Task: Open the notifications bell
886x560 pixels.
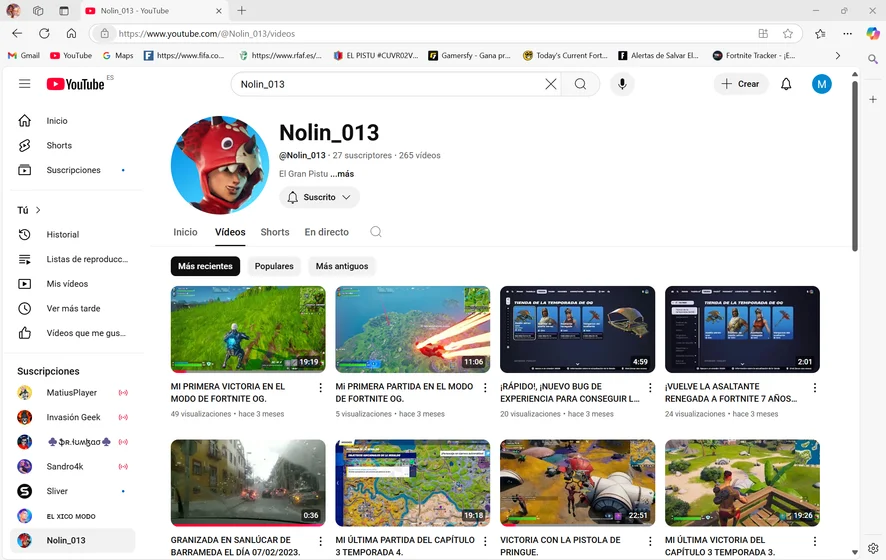Action: (786, 84)
